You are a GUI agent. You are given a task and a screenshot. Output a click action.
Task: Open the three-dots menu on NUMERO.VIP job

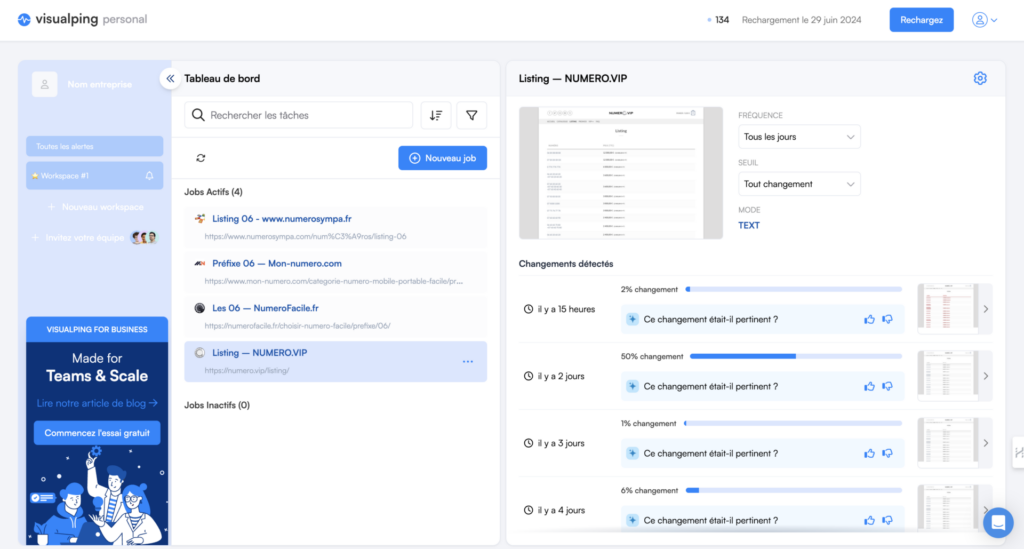(468, 362)
